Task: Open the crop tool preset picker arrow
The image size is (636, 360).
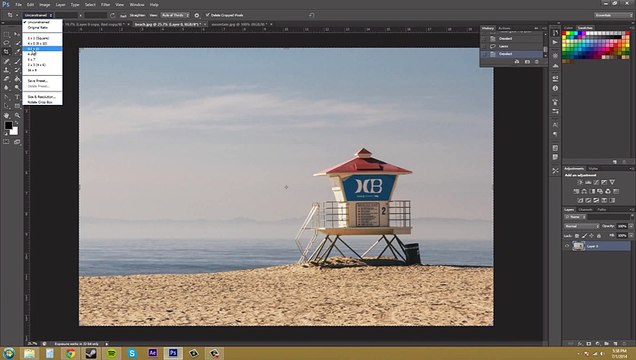Action: (x=17, y=15)
